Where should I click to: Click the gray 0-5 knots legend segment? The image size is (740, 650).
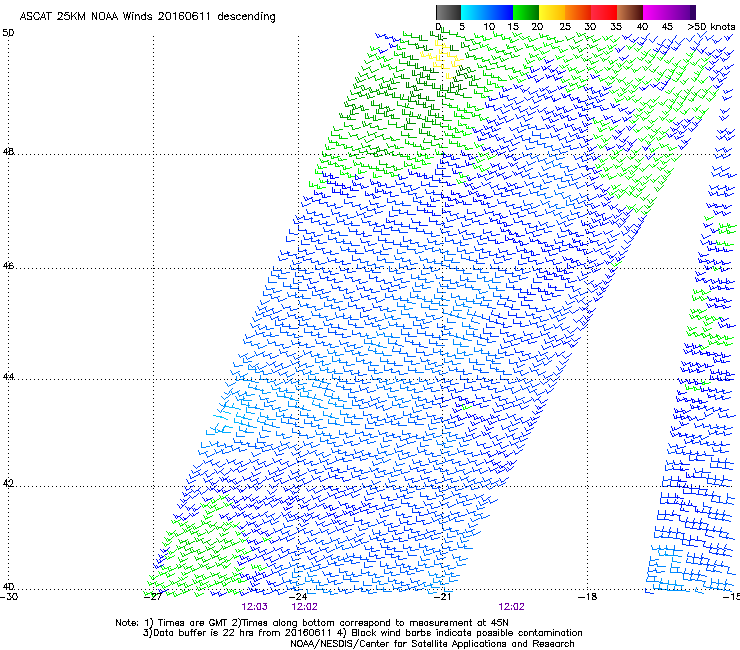(448, 12)
